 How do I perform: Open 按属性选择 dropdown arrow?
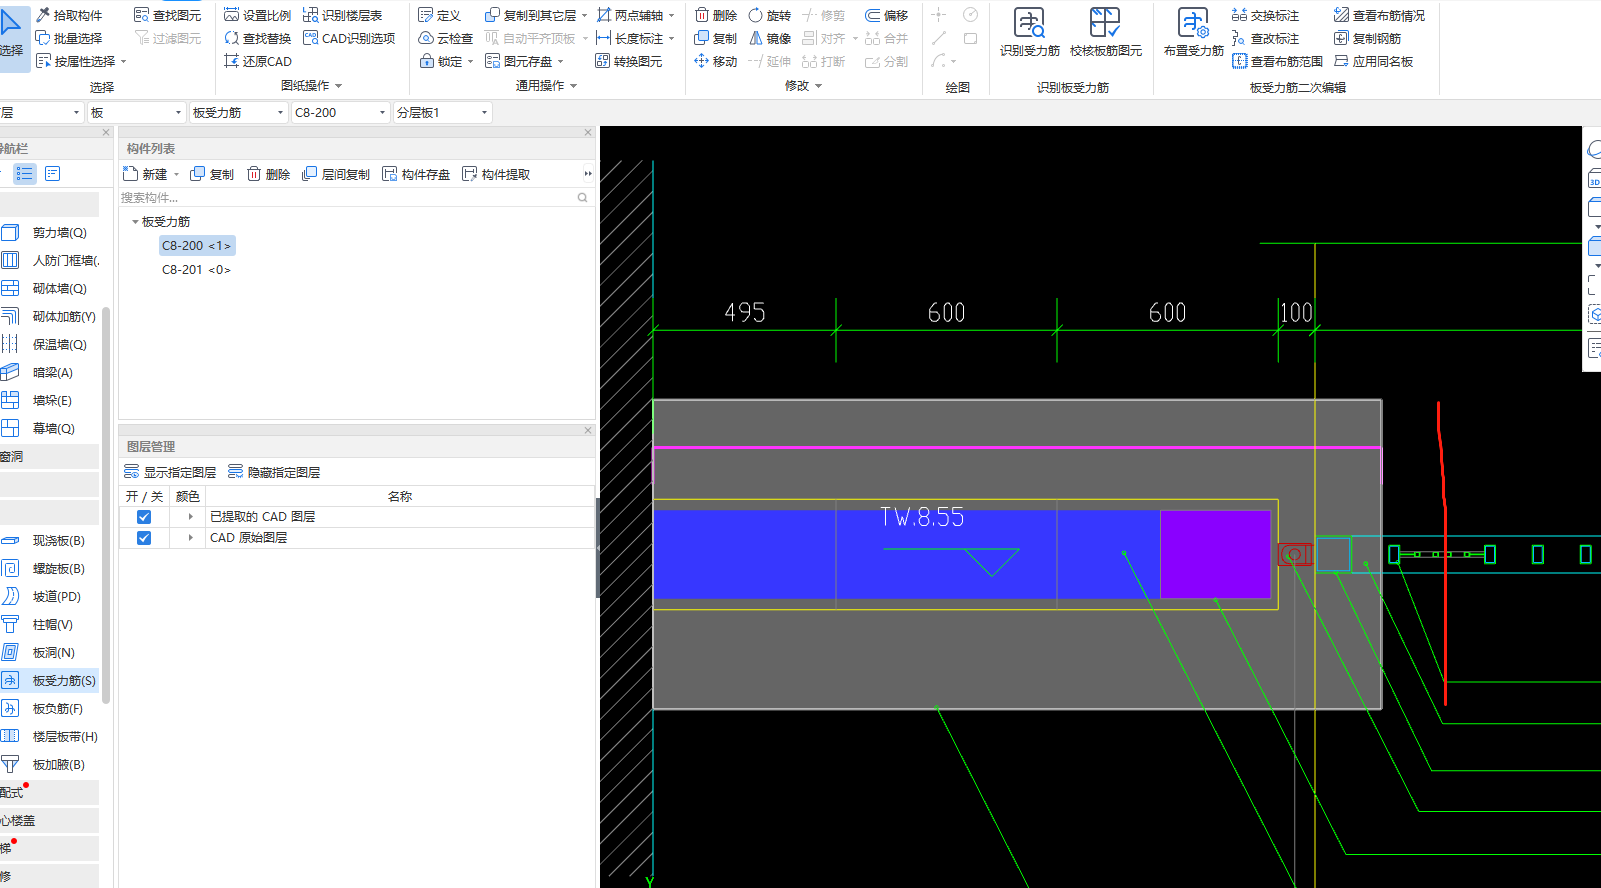[124, 62]
